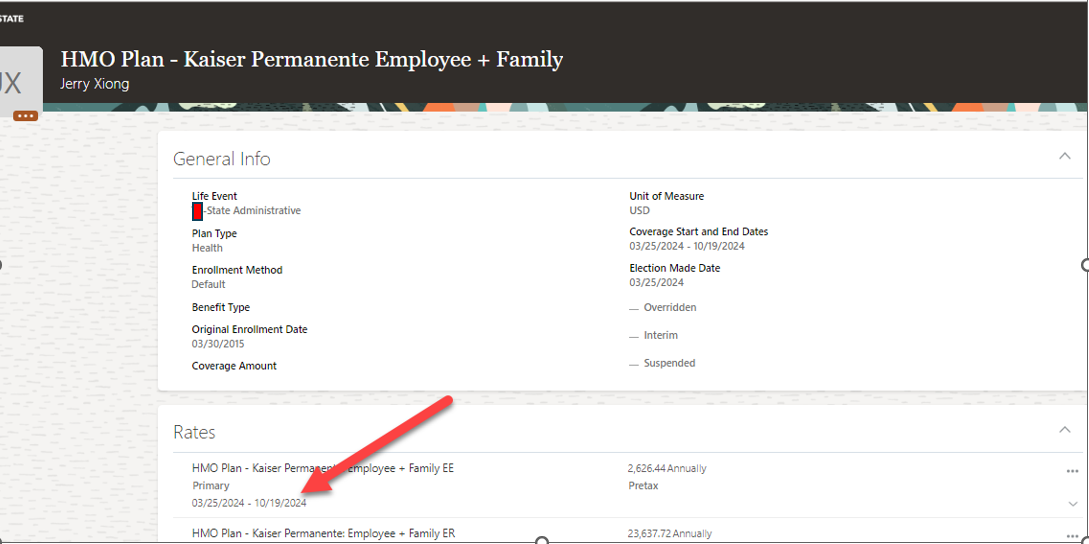Click the Original Enrollment Date label
Viewport: 1089px width, 544px height.
point(249,329)
